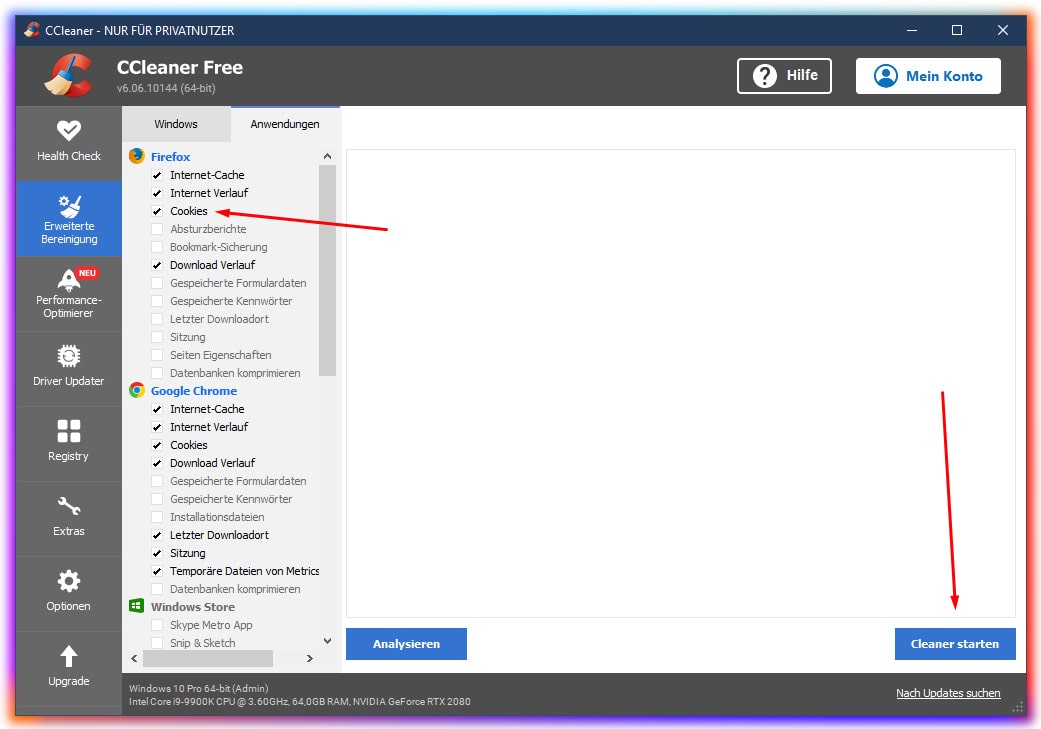Select the Google Chrome group heading
Image resolution: width=1041 pixels, height=729 pixels.
coord(194,391)
